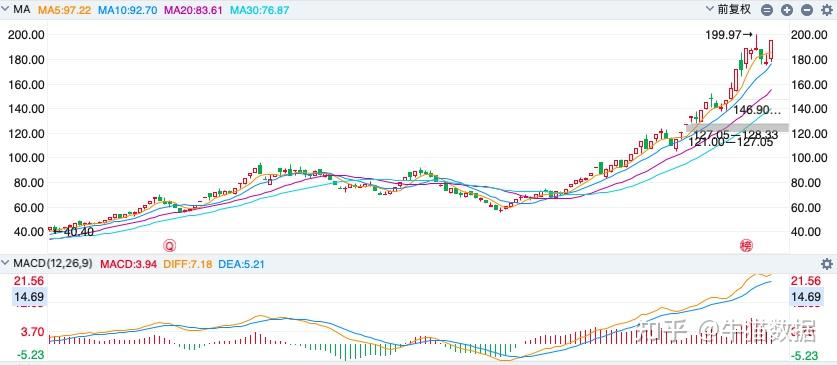Click the 121.00–127.05 gap label
The image size is (837, 365).
(731, 142)
